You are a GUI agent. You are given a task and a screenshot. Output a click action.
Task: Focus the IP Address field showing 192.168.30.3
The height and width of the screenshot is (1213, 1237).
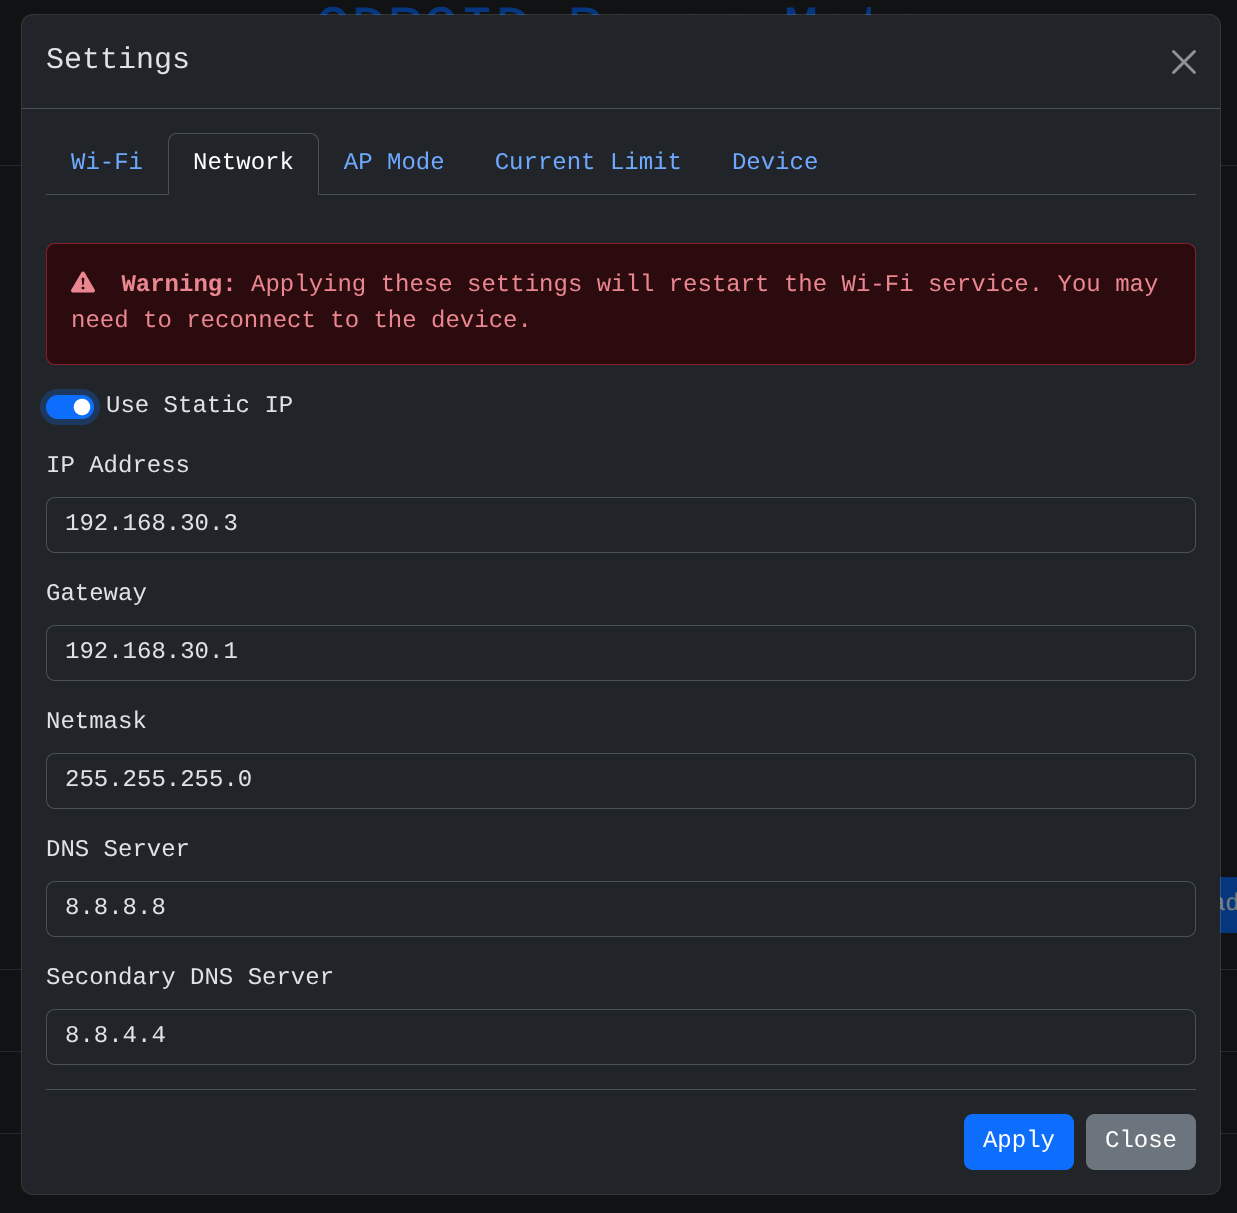pyautogui.click(x=620, y=525)
